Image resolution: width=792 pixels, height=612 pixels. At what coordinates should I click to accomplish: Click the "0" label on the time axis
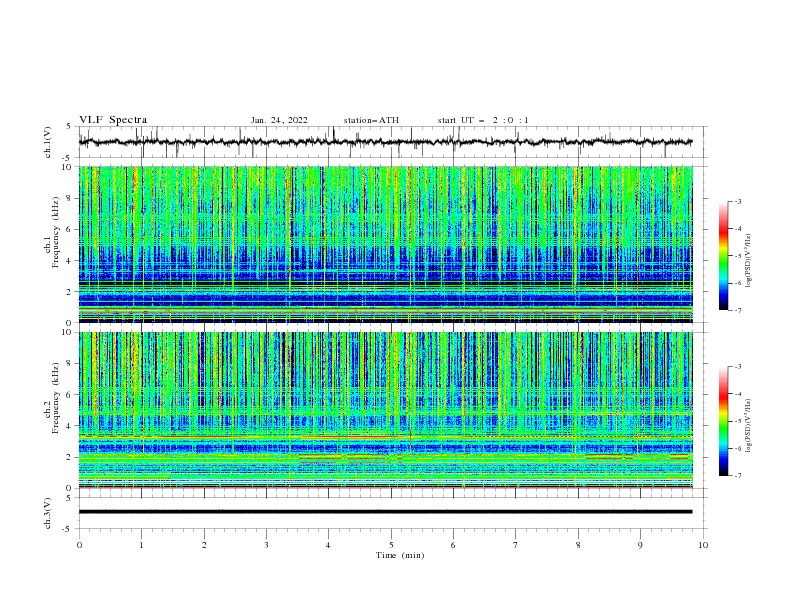click(x=79, y=545)
